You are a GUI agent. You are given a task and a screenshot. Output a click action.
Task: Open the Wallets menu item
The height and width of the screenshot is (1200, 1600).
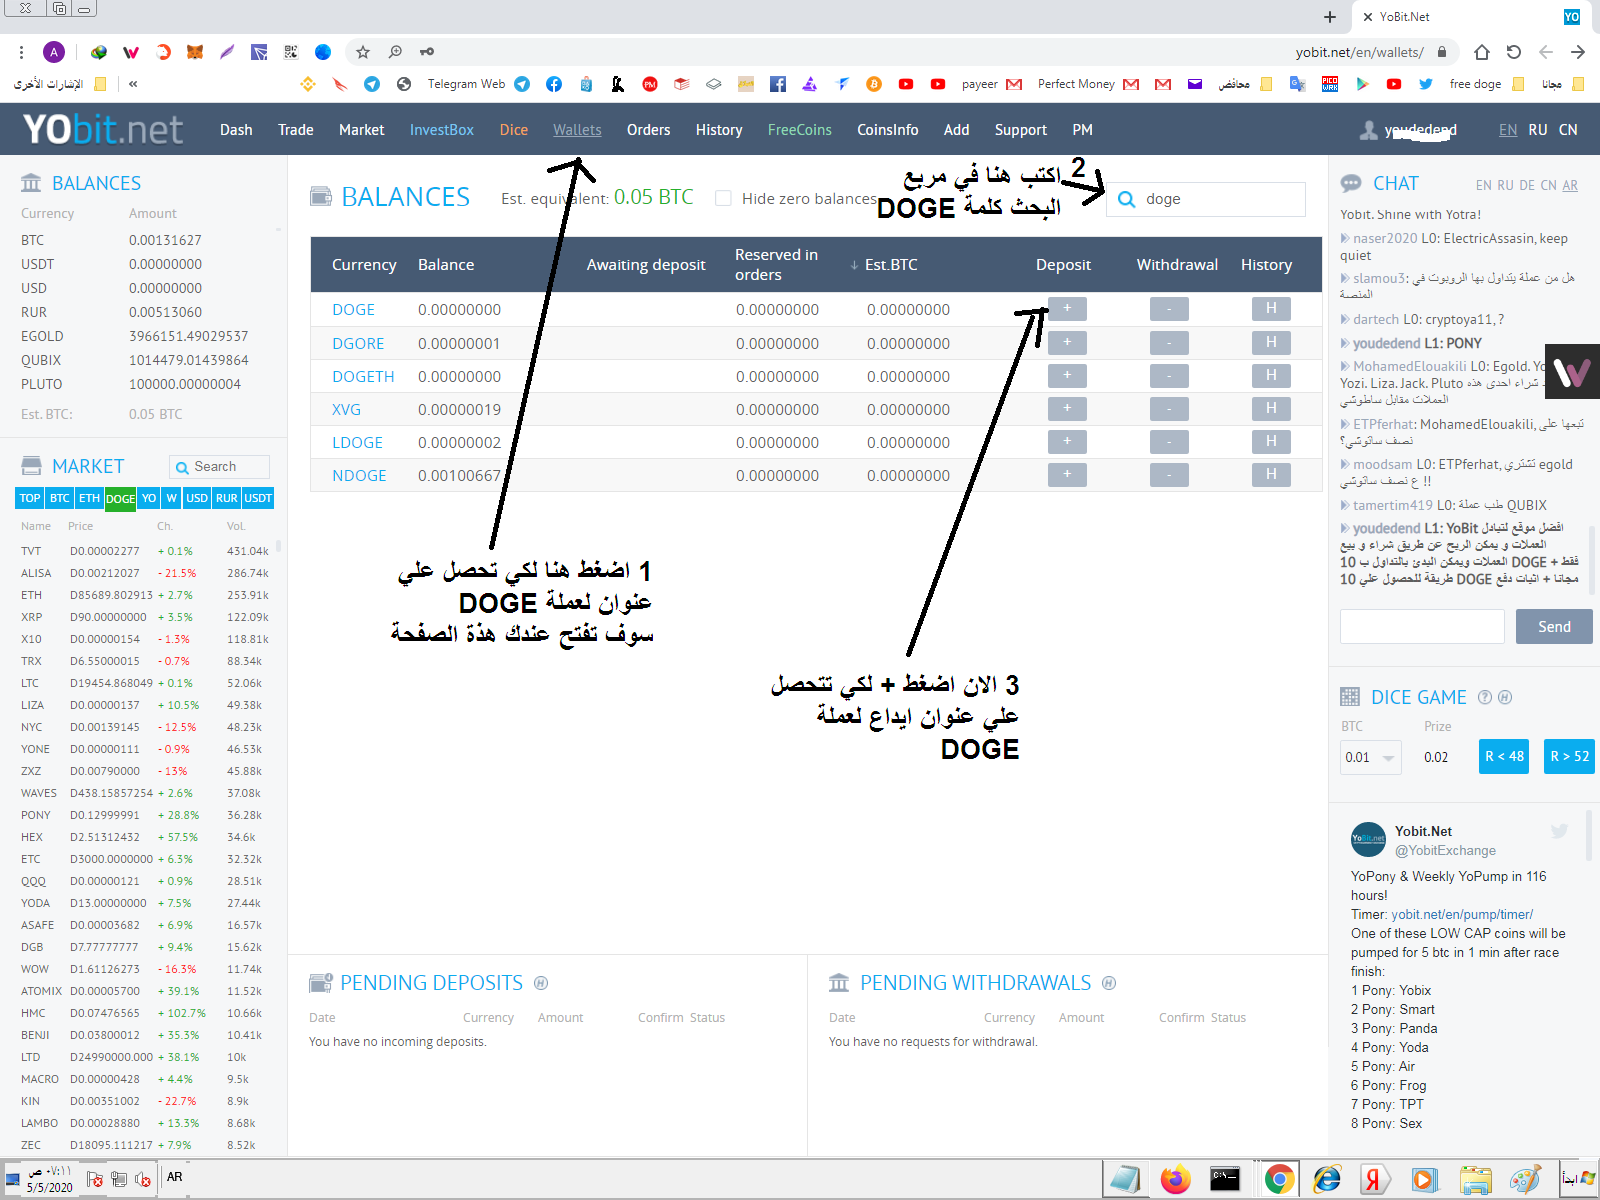(577, 130)
